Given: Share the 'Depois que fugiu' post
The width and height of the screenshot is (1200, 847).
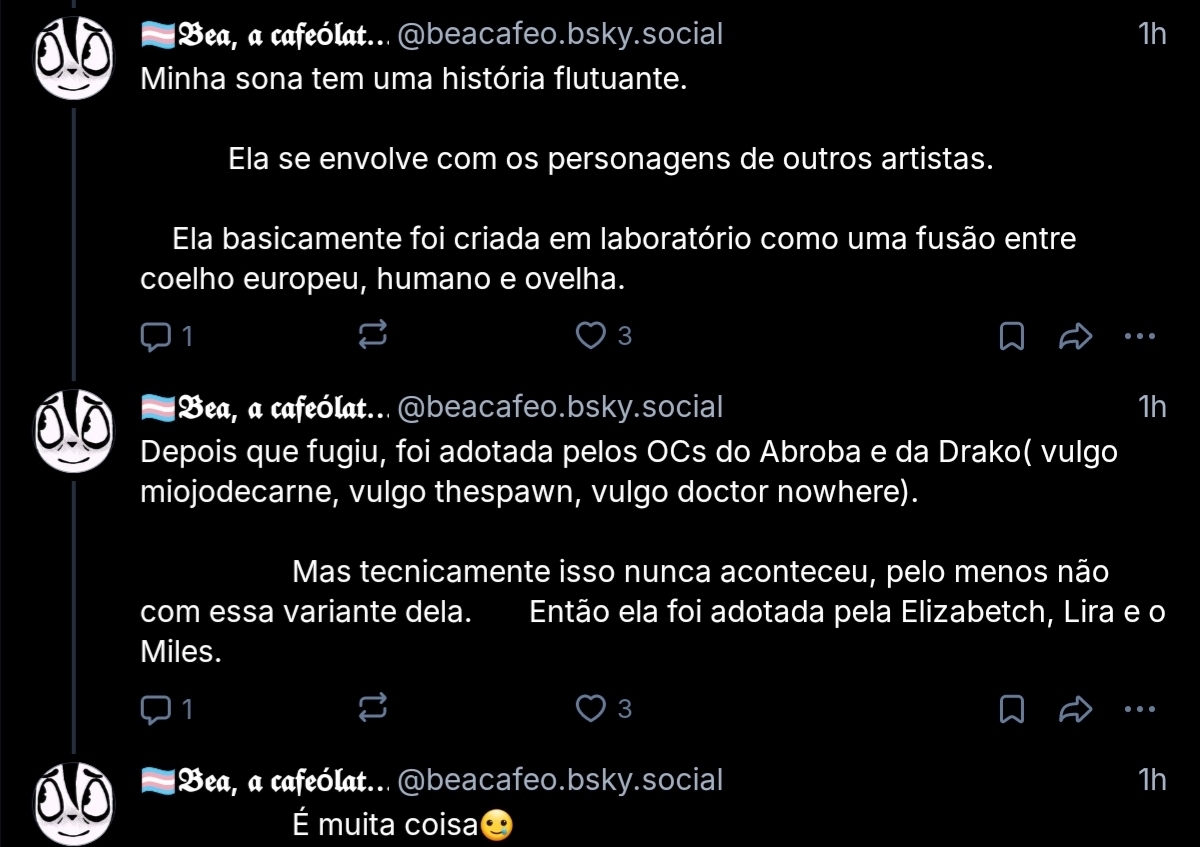Looking at the screenshot, I should pos(1074,710).
